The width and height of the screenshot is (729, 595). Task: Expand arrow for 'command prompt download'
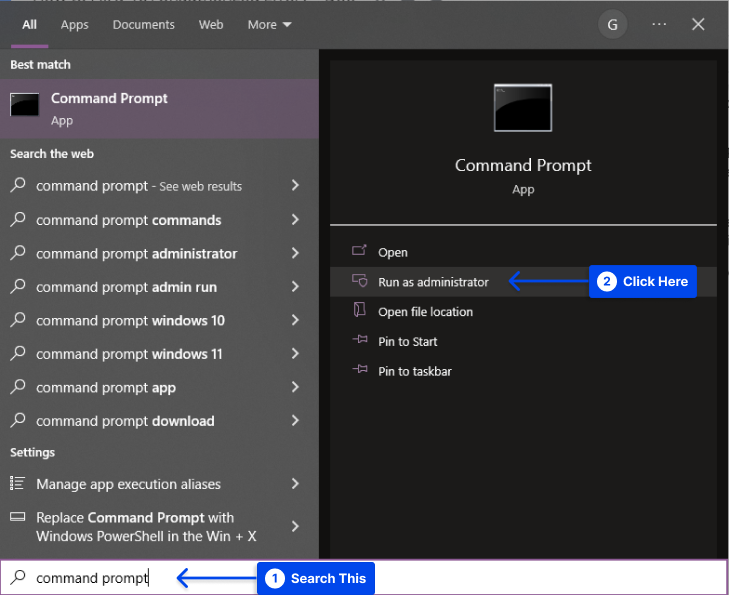[x=295, y=420]
